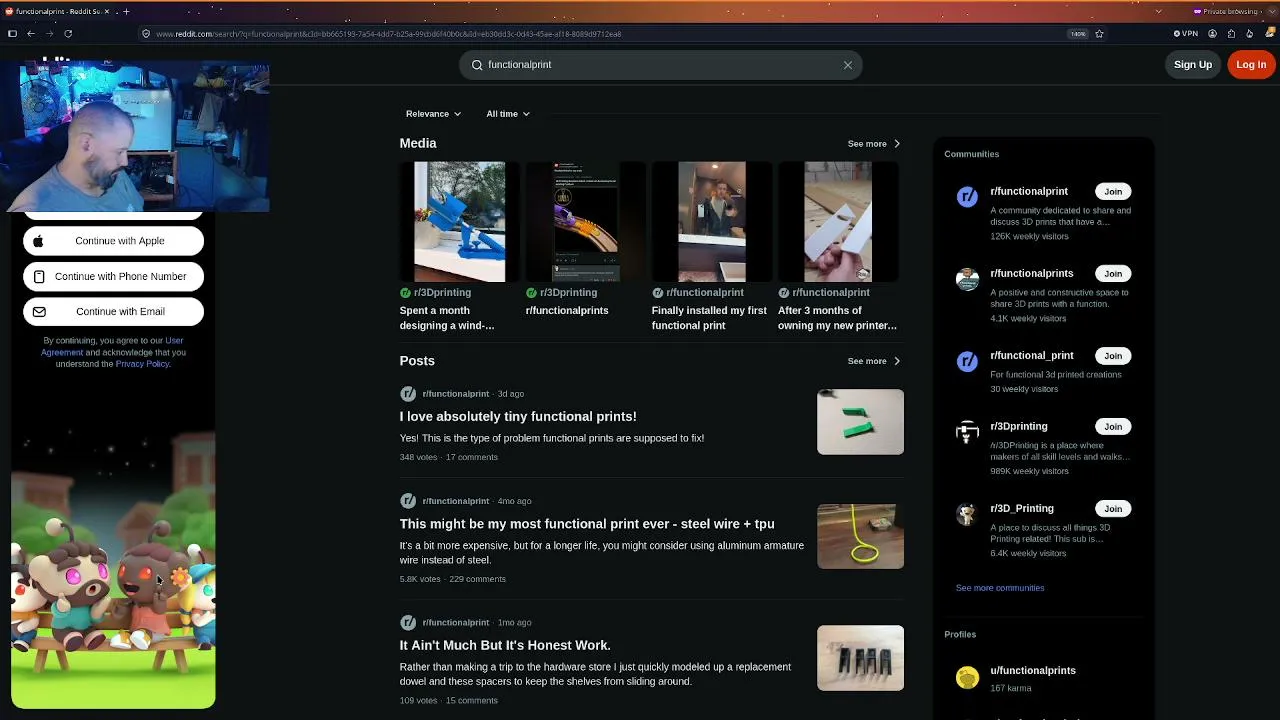
Task: Close the functionalprint Reddit Search tab
Action: tap(108, 11)
